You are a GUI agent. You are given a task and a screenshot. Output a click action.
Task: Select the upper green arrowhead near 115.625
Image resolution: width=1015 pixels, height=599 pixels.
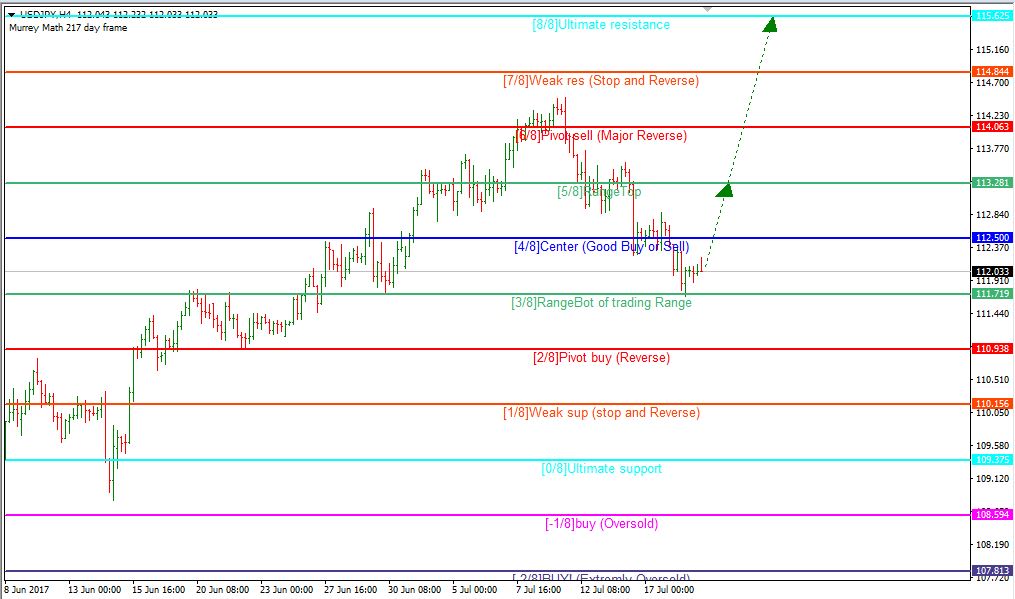pos(770,25)
